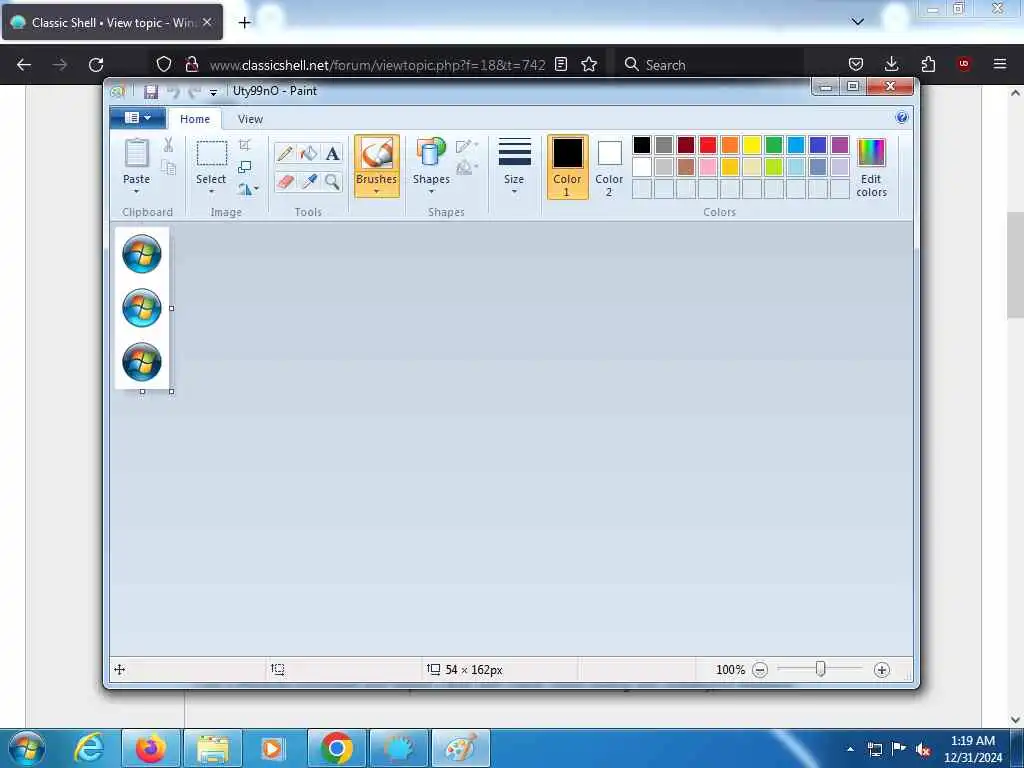Click zoom out minus button

(x=760, y=670)
